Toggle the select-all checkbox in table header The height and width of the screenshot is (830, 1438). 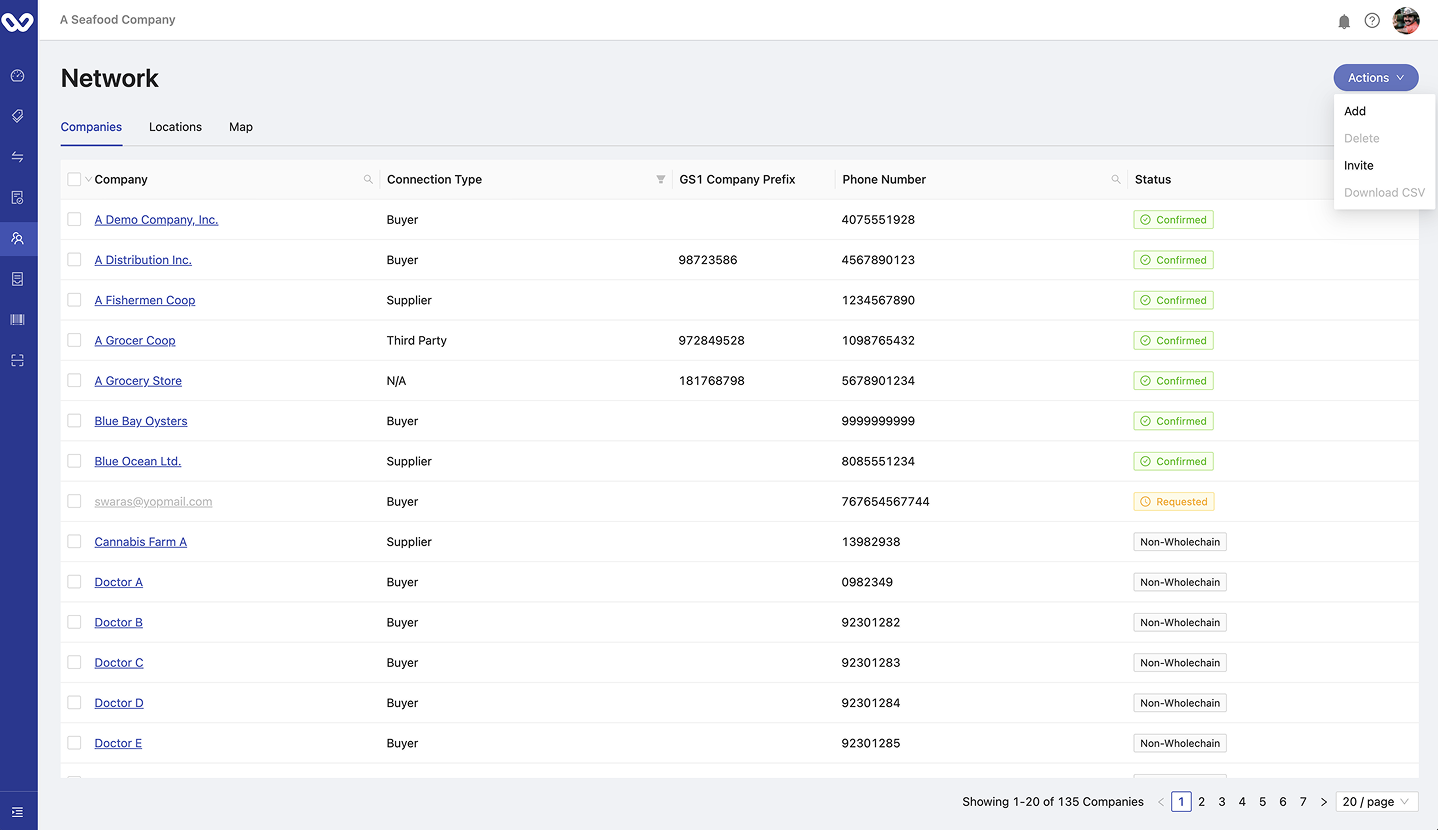coord(74,180)
